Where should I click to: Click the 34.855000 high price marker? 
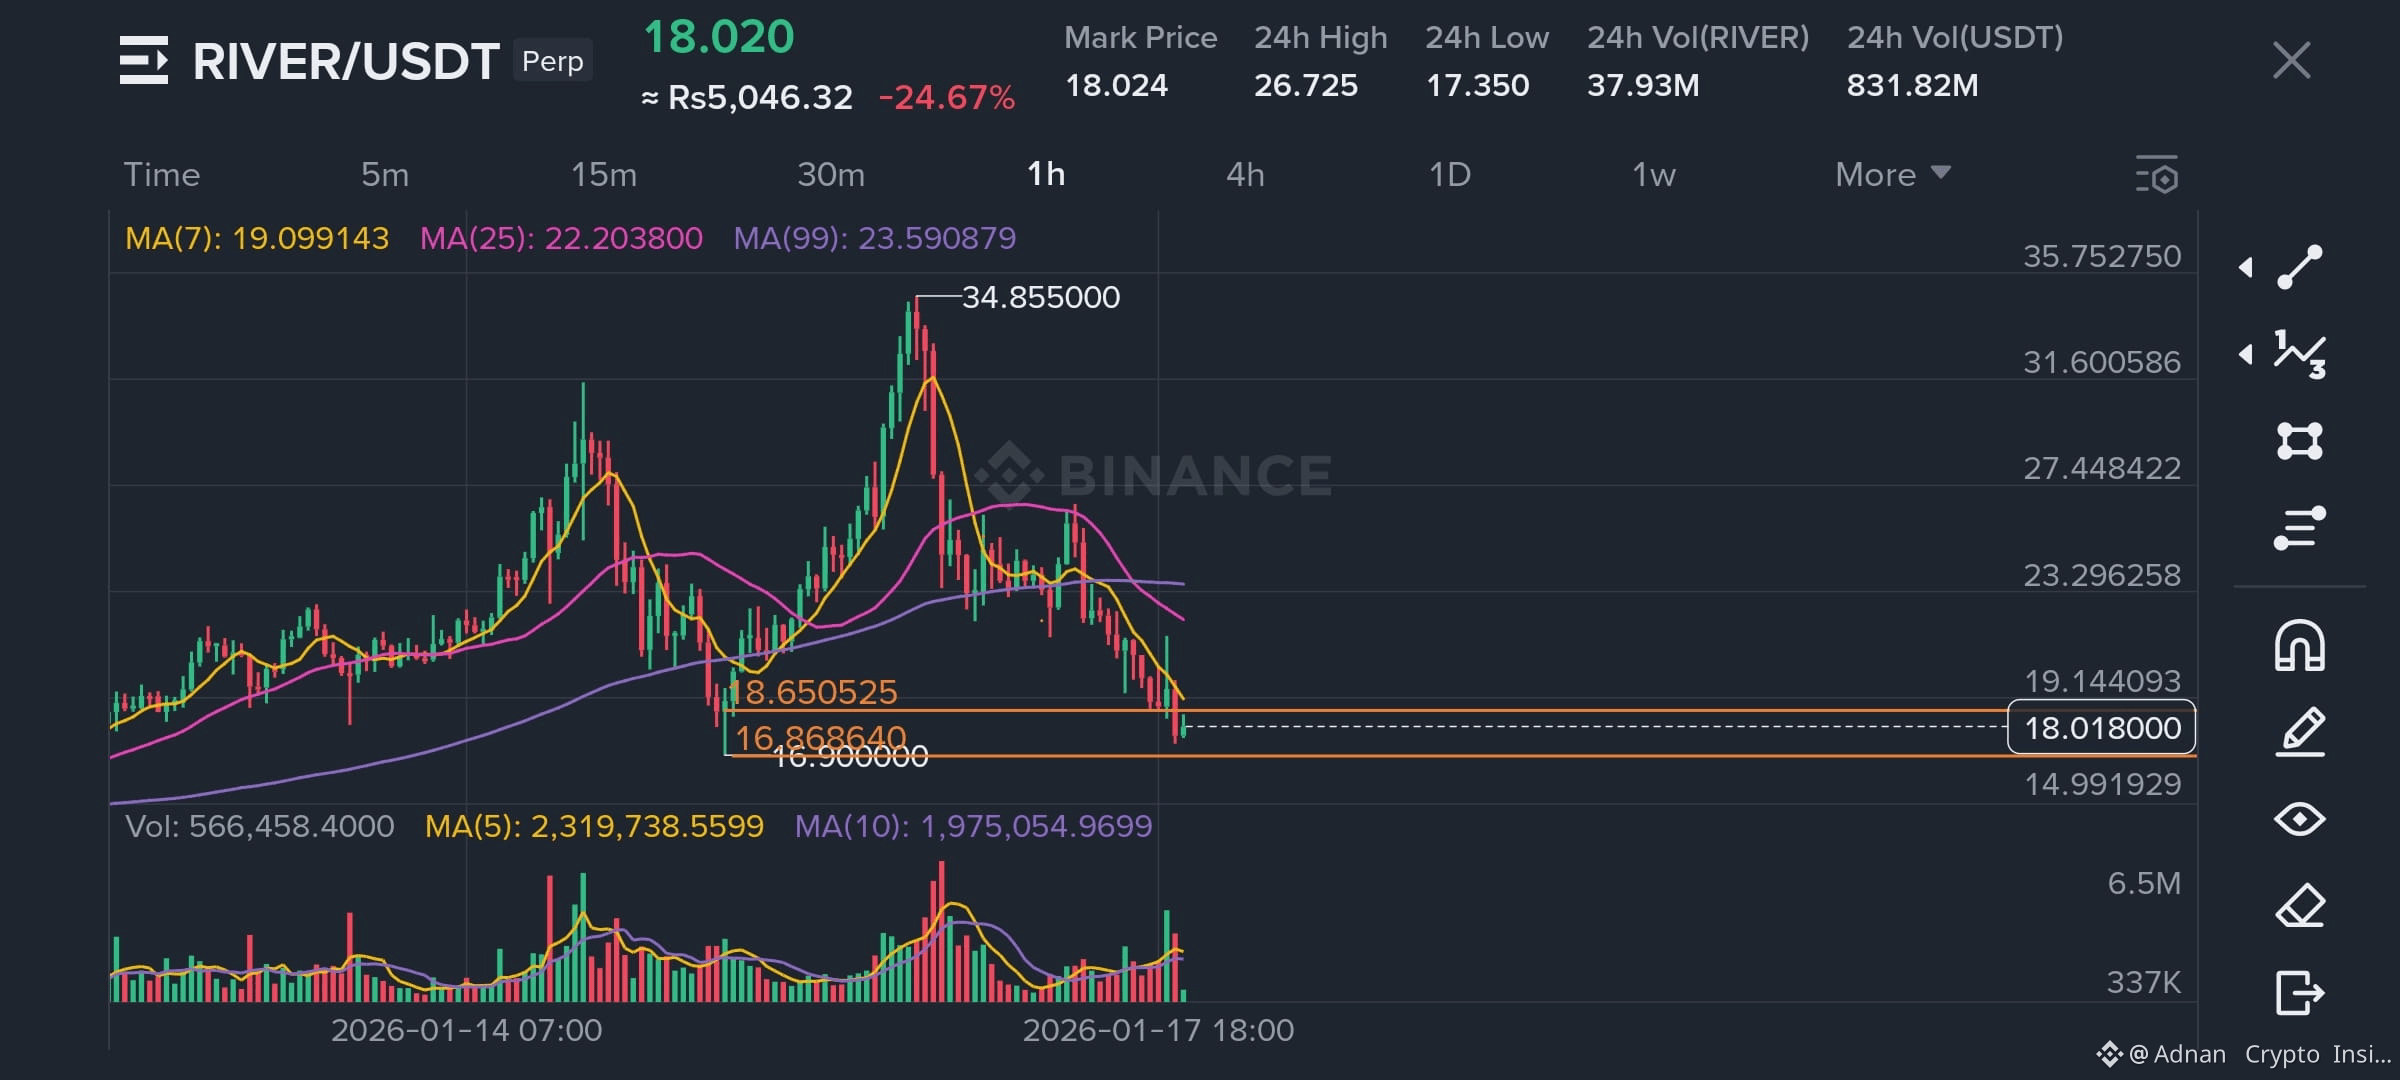(1041, 297)
